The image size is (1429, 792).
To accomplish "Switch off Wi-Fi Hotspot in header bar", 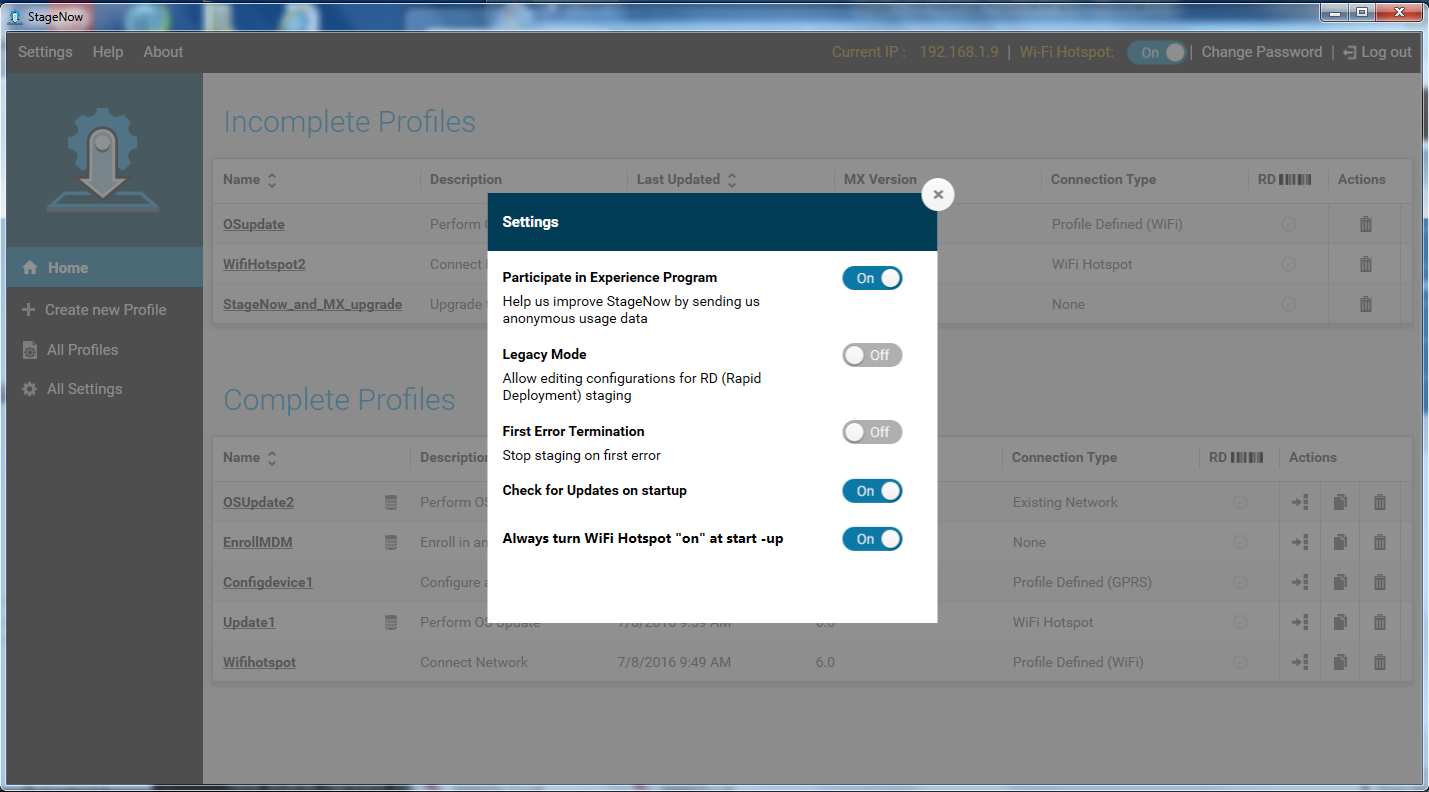I will tap(1156, 52).
